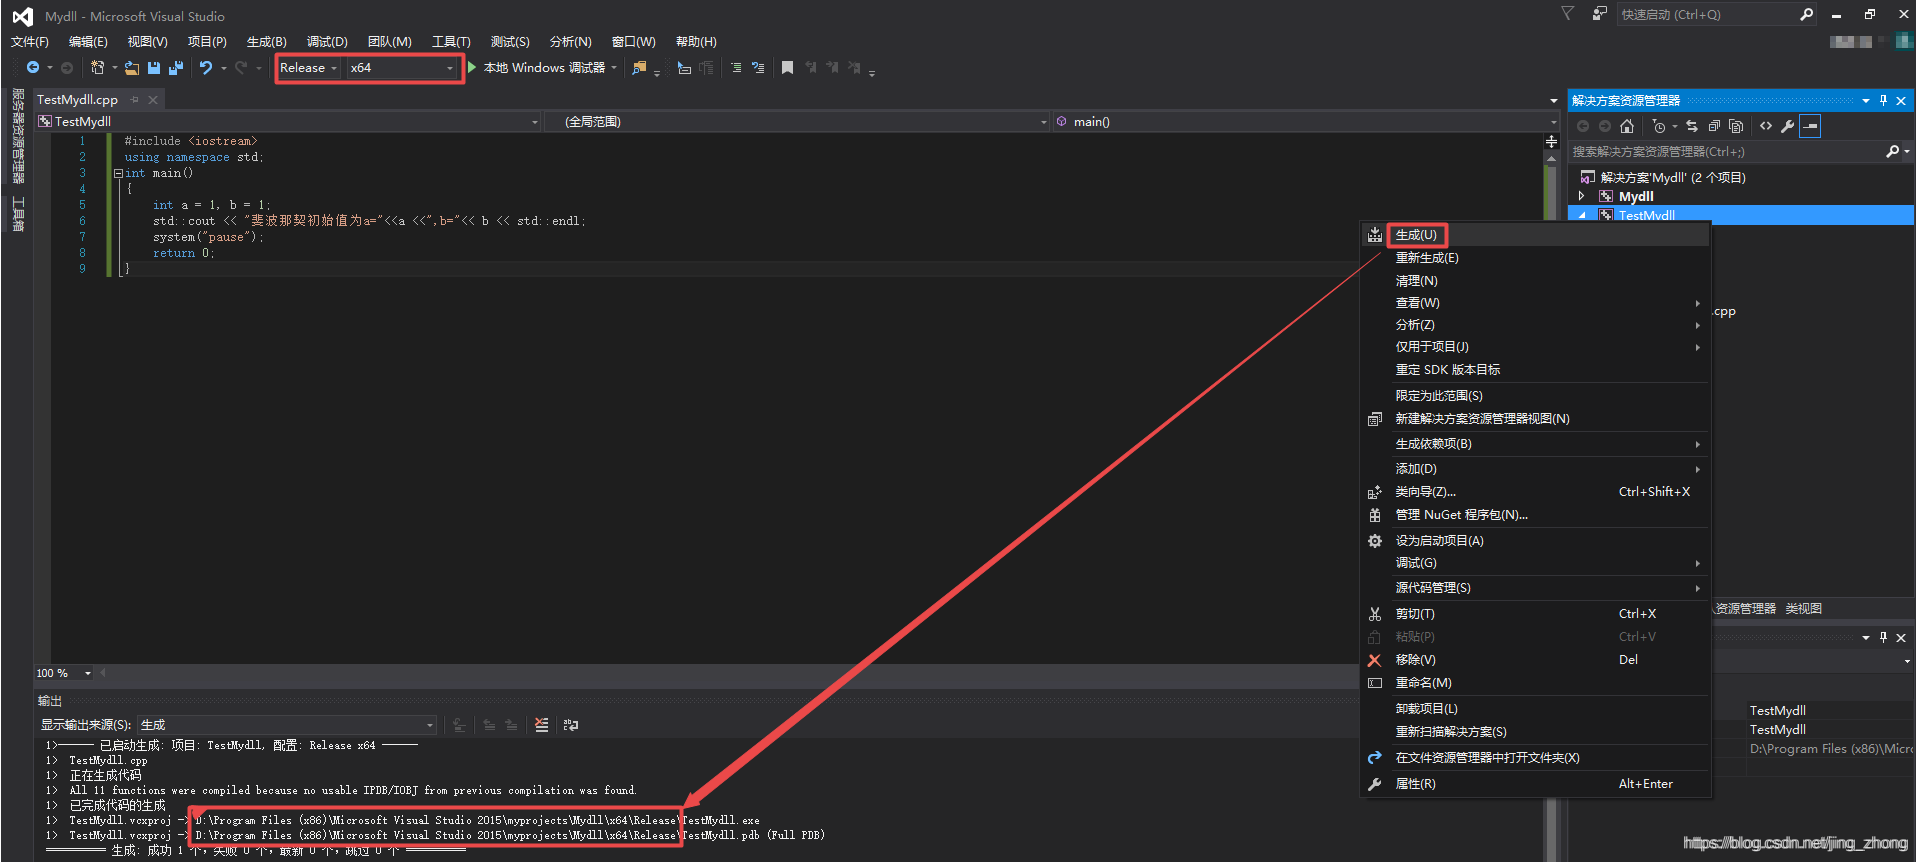This screenshot has height=862, width=1916.
Task: Choose 卸载项目(L) in the context menu
Action: tap(1426, 709)
